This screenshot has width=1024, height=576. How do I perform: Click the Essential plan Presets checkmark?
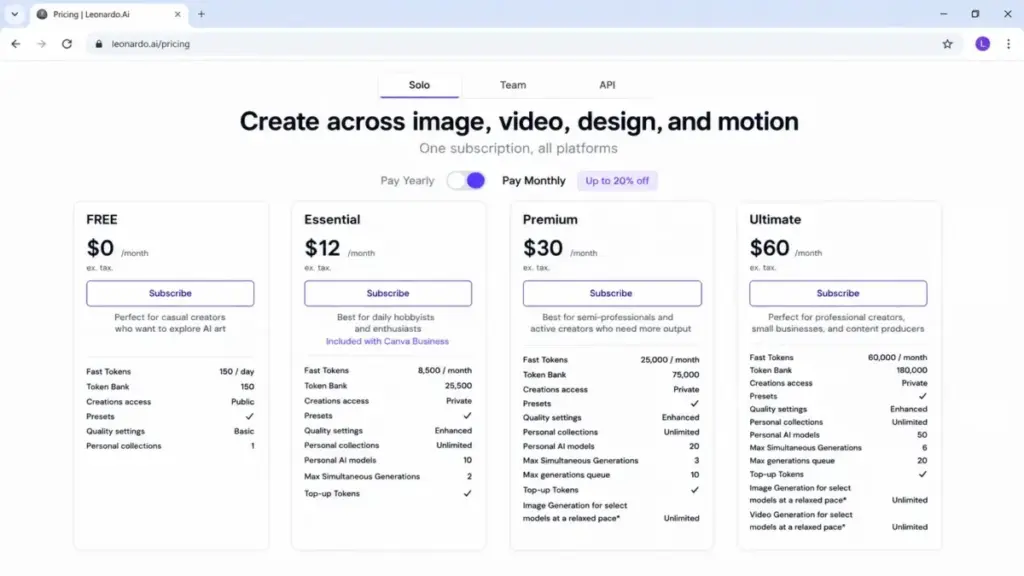467,415
